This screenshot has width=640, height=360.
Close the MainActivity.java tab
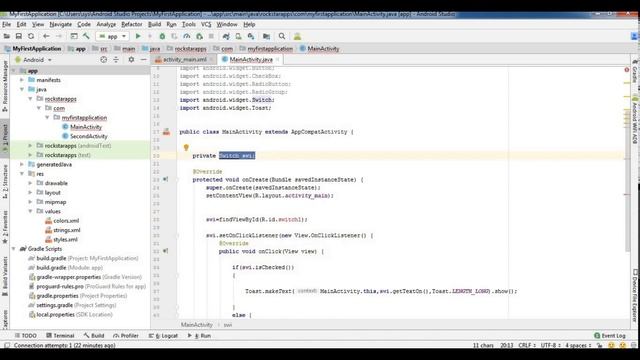pos(278,60)
